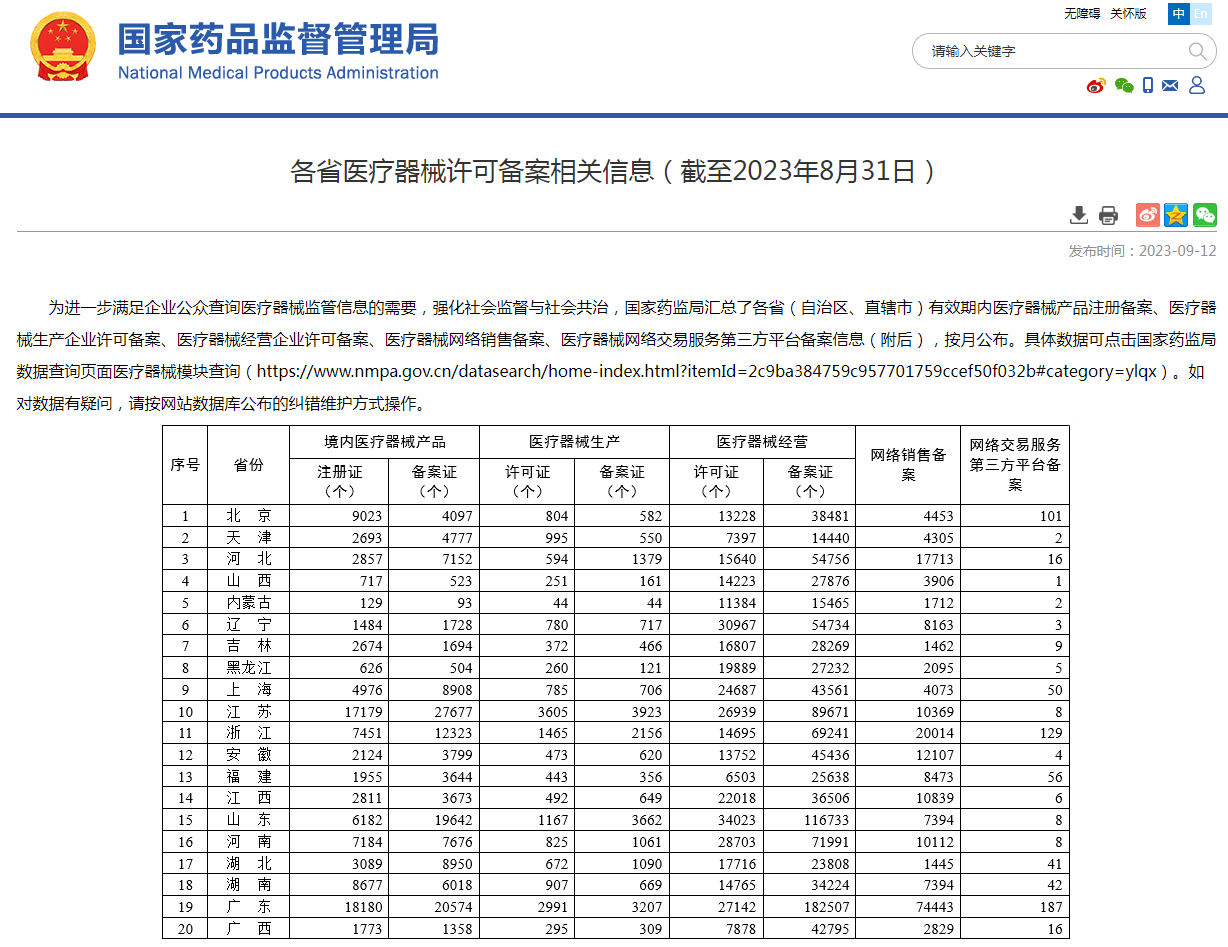This screenshot has height=947, width=1228.
Task: Select the 山西 province cell
Action: (249, 581)
